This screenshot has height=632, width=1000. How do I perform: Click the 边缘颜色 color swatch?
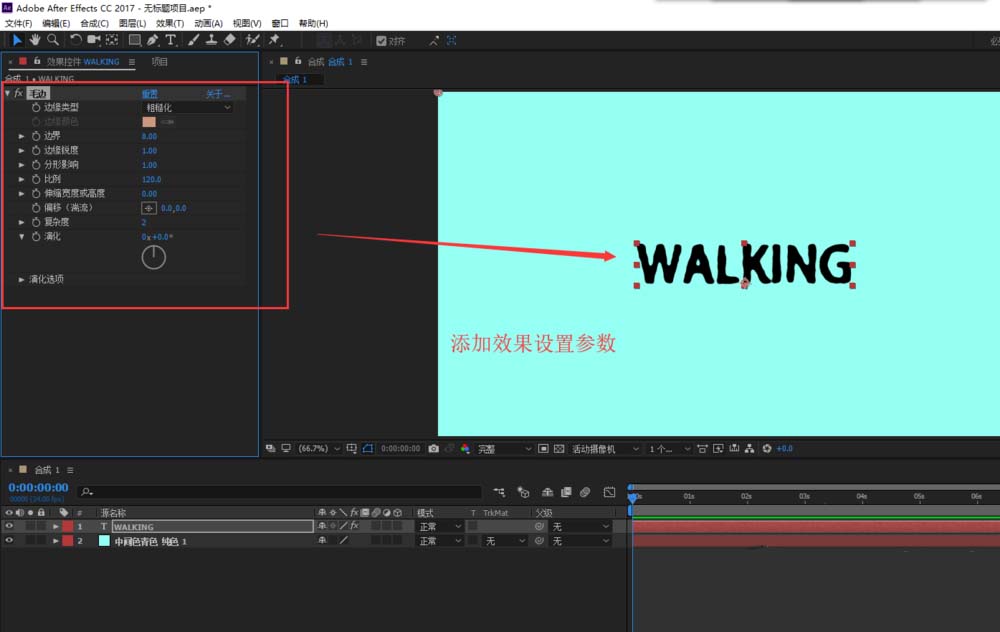(x=150, y=121)
